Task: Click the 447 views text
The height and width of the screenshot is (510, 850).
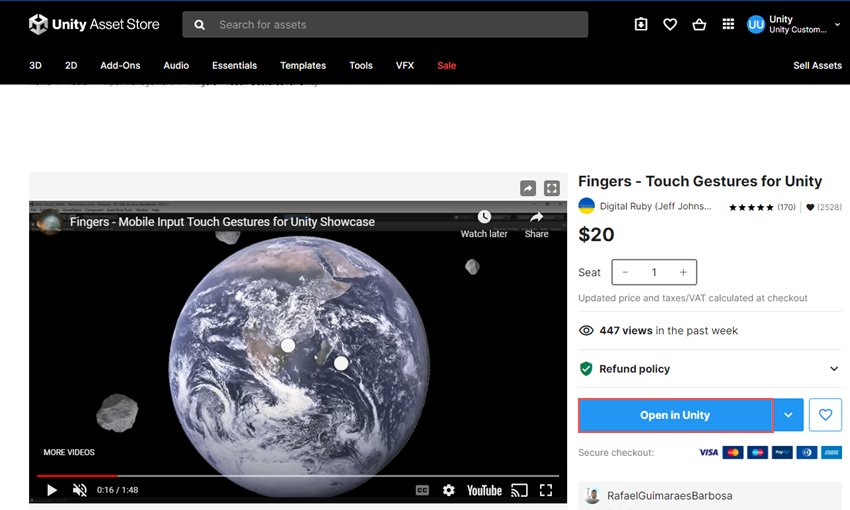Action: click(626, 331)
